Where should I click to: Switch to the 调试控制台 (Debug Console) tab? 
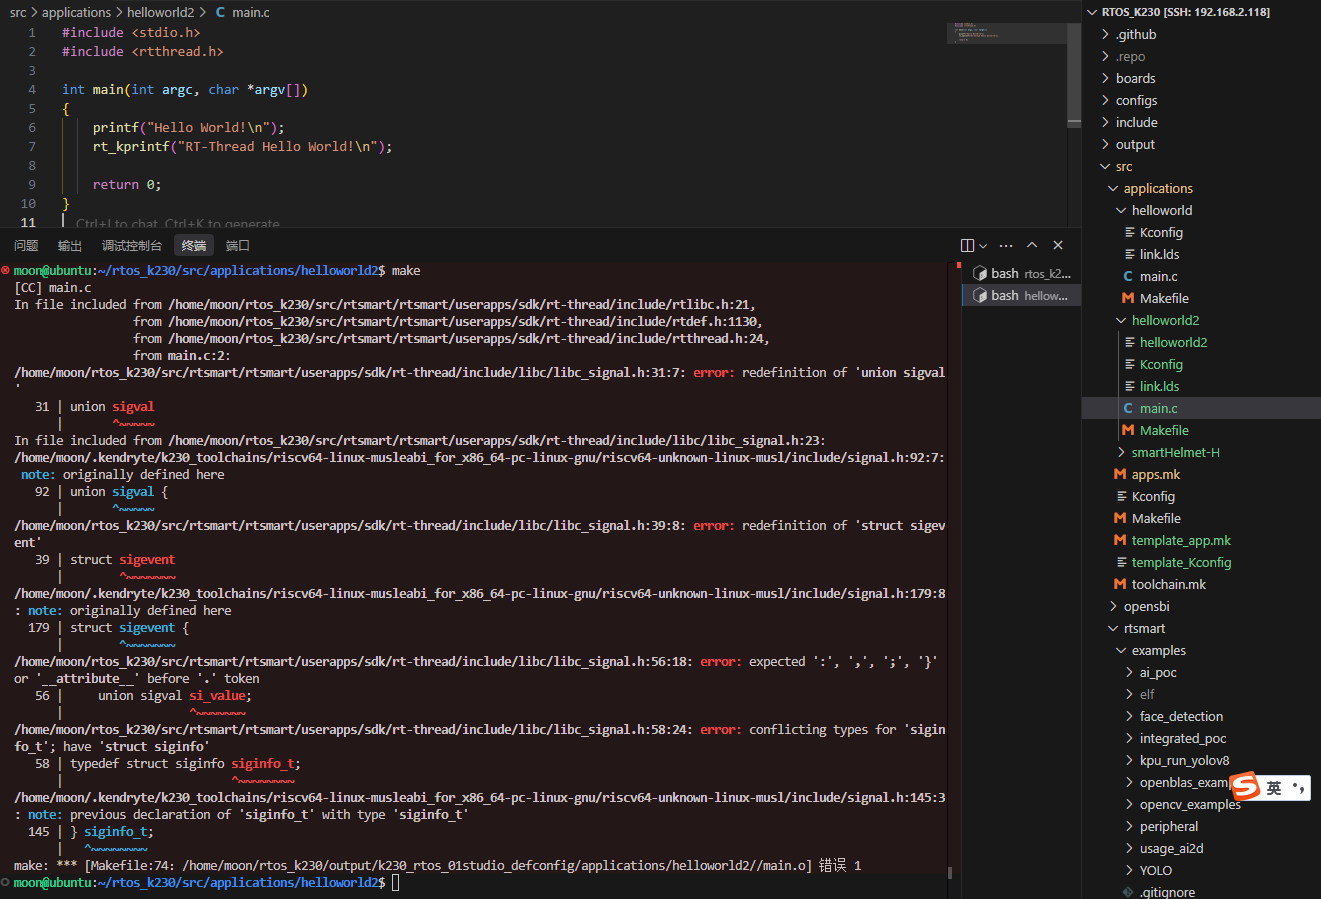point(132,246)
